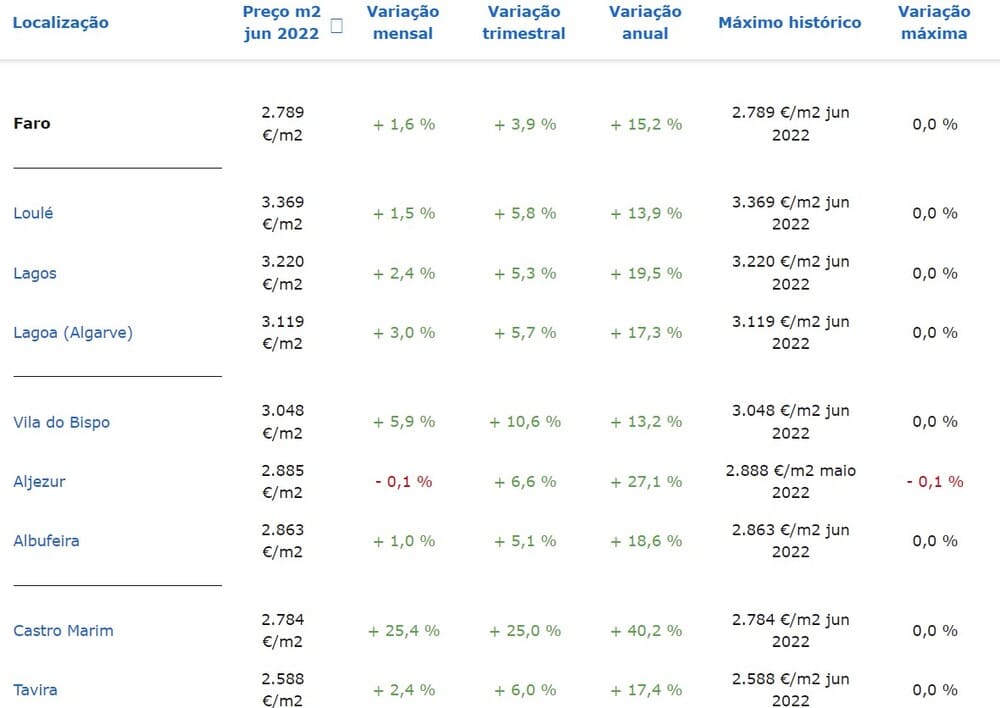
Task: Sort by Preço m2 jun 2022 header
Action: 281,23
